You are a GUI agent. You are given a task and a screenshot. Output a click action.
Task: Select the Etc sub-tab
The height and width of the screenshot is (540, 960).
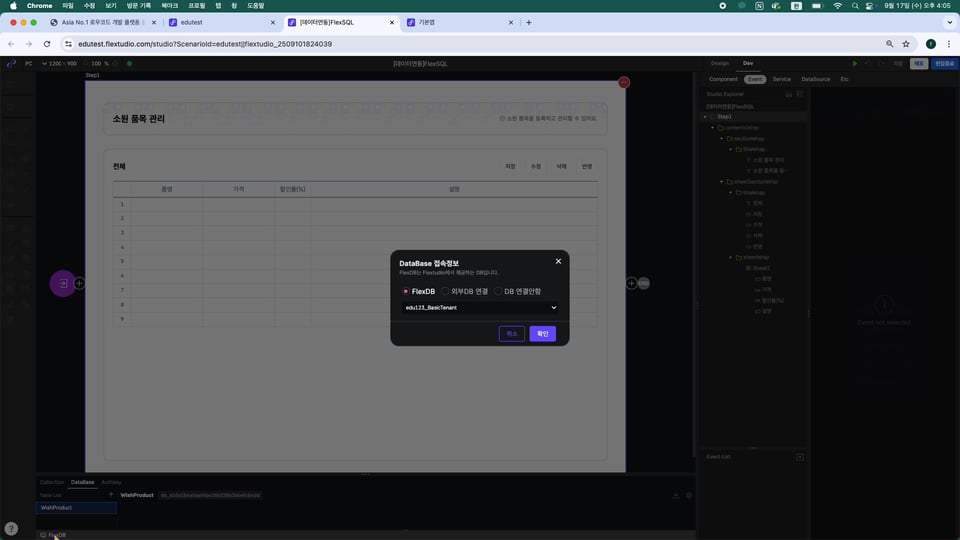click(x=844, y=79)
